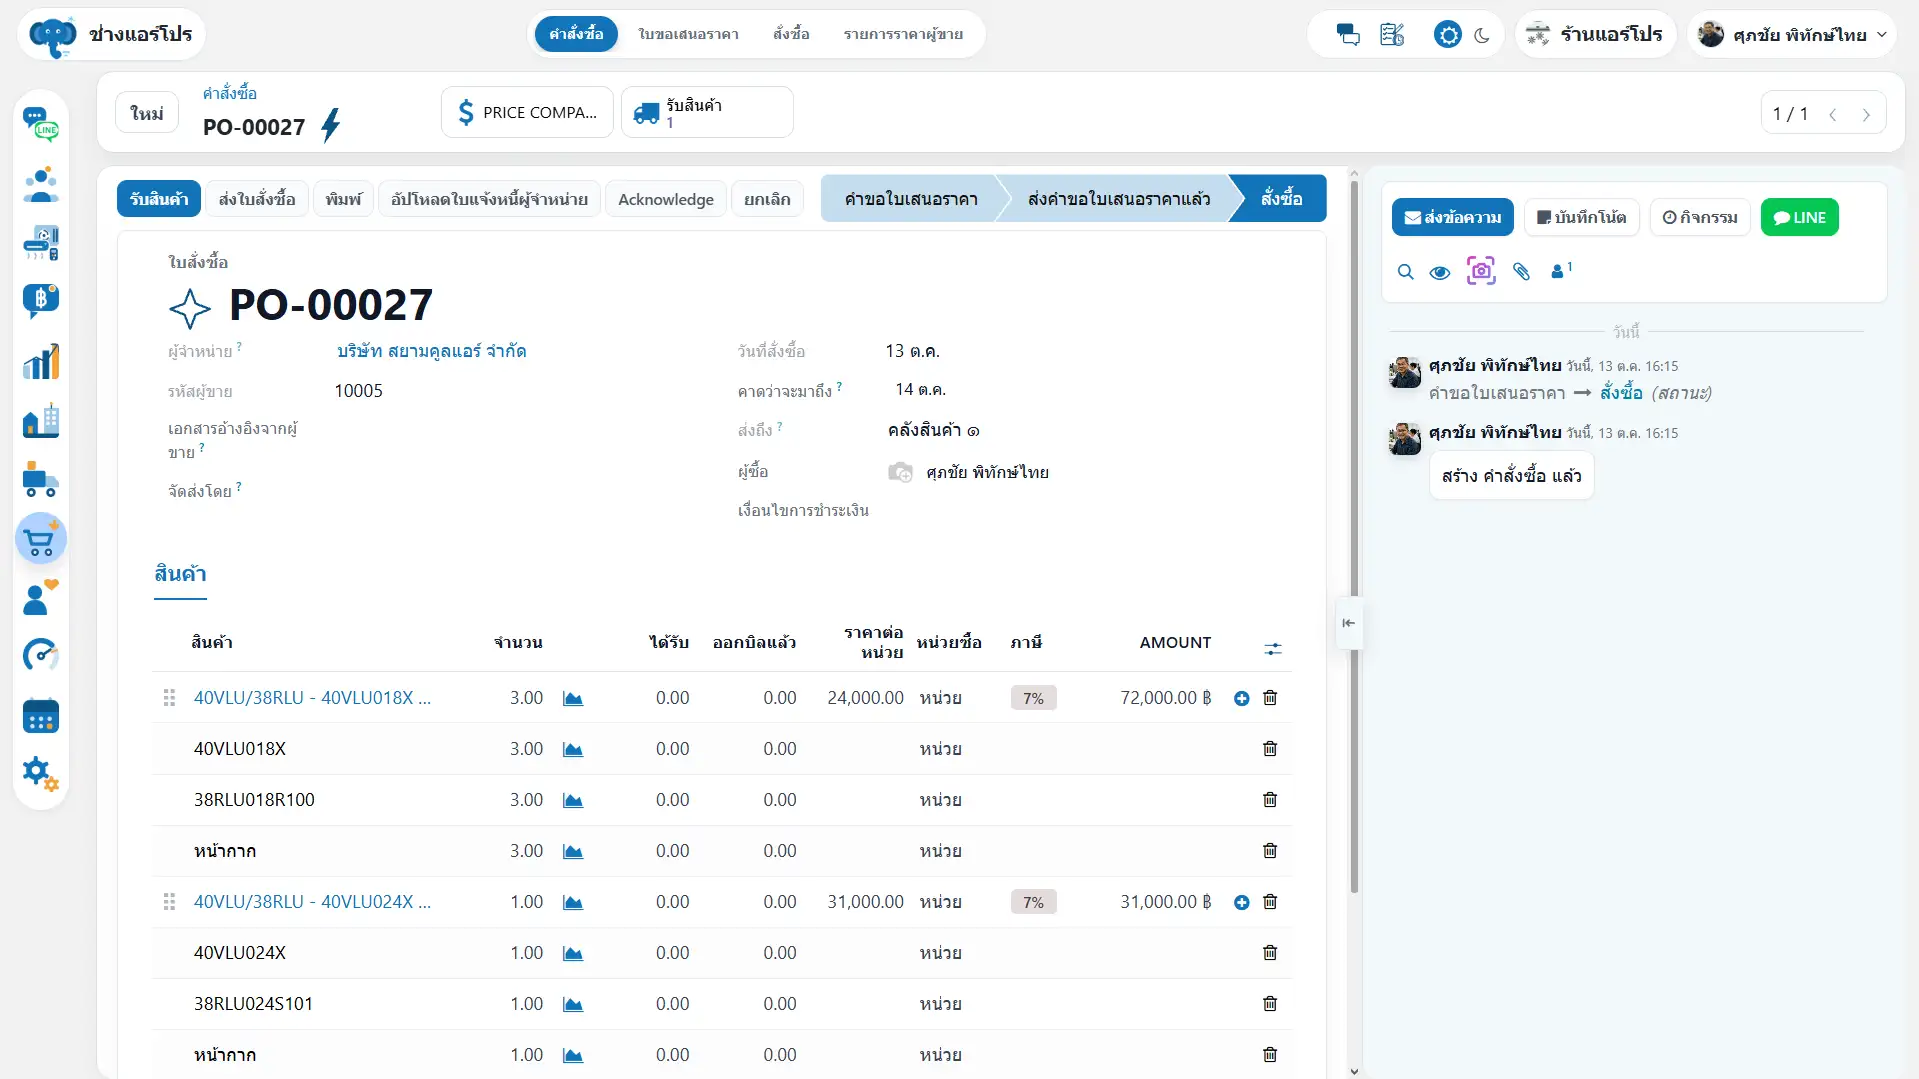Open the purchase cart sidebar module
Viewport: 1919px width, 1079px height.
[x=41, y=540]
